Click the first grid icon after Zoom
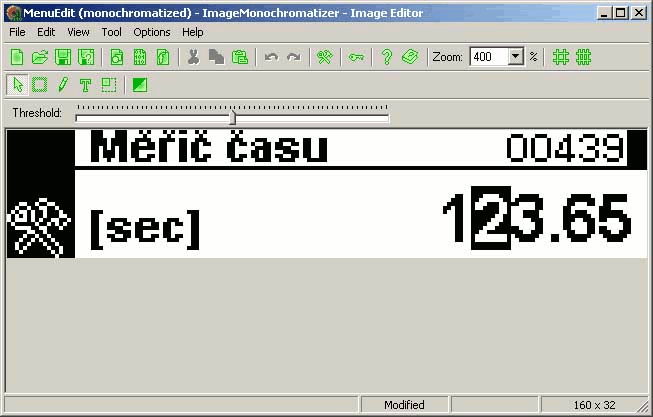The height and width of the screenshot is (417, 653). (561, 57)
